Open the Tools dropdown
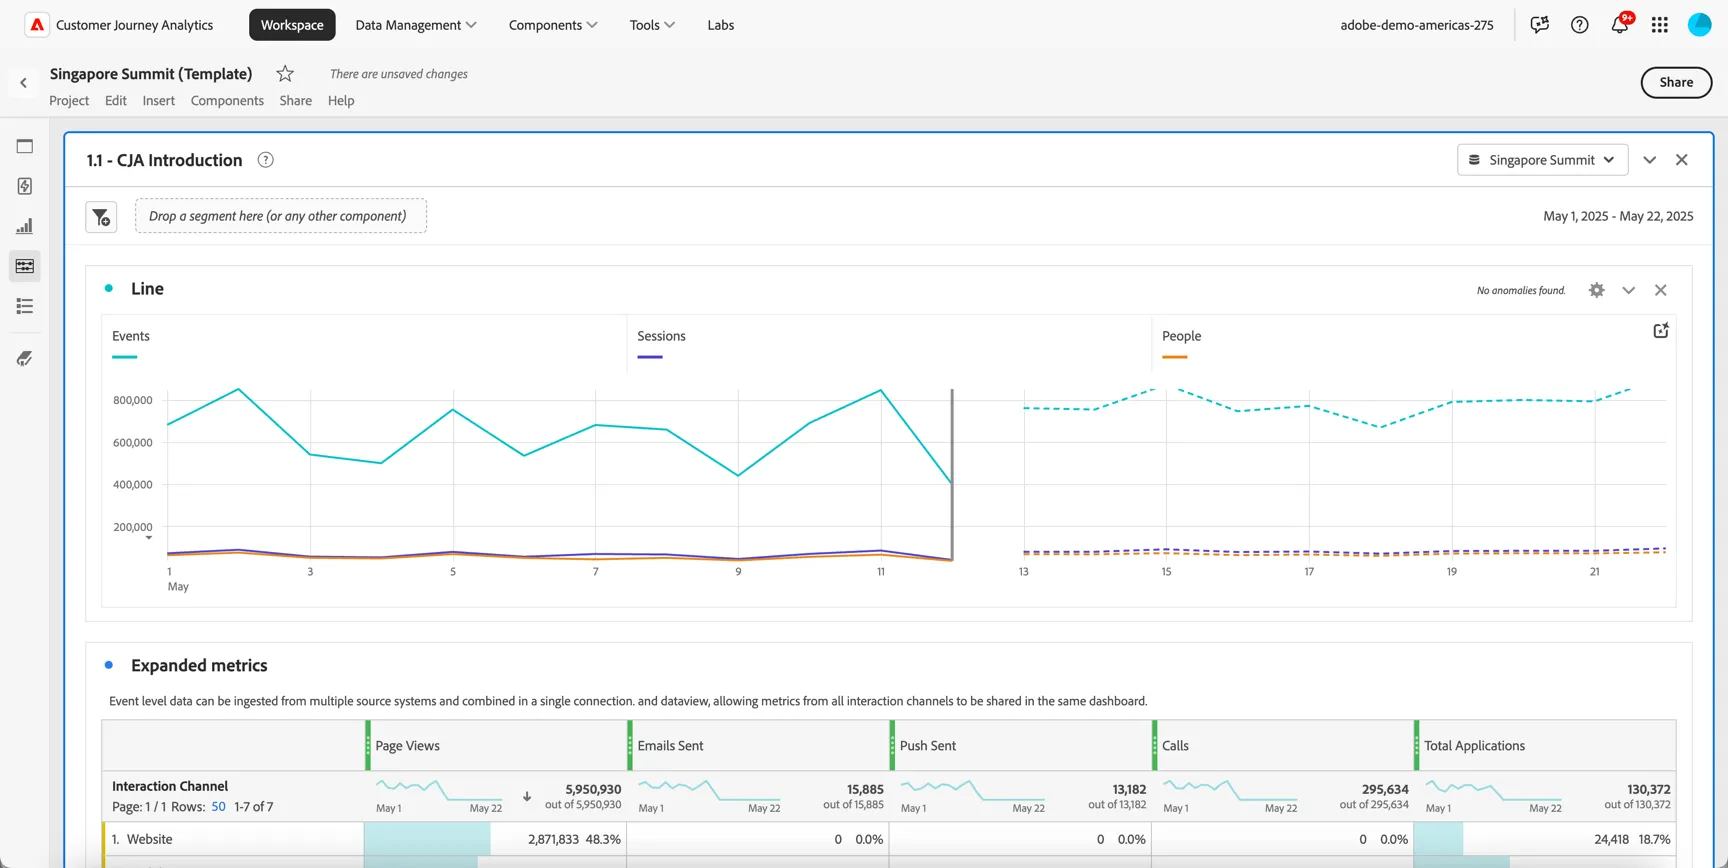Screen dimensions: 1728x868 (652, 25)
